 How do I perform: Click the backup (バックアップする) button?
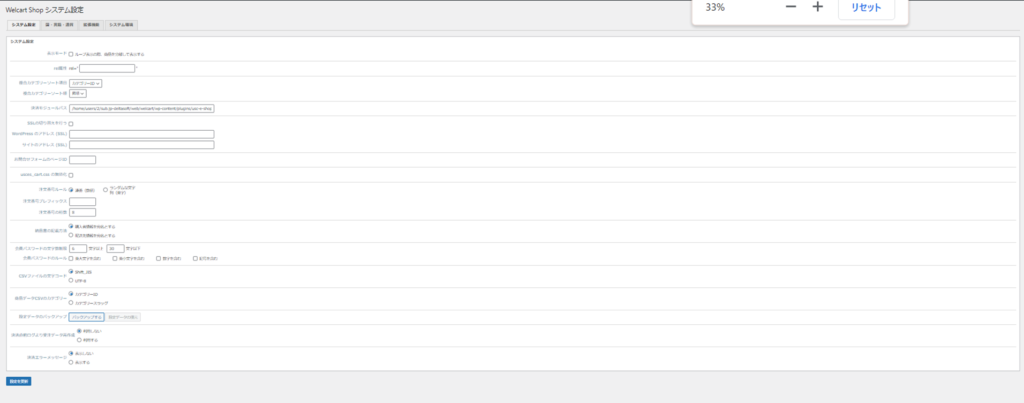point(86,317)
